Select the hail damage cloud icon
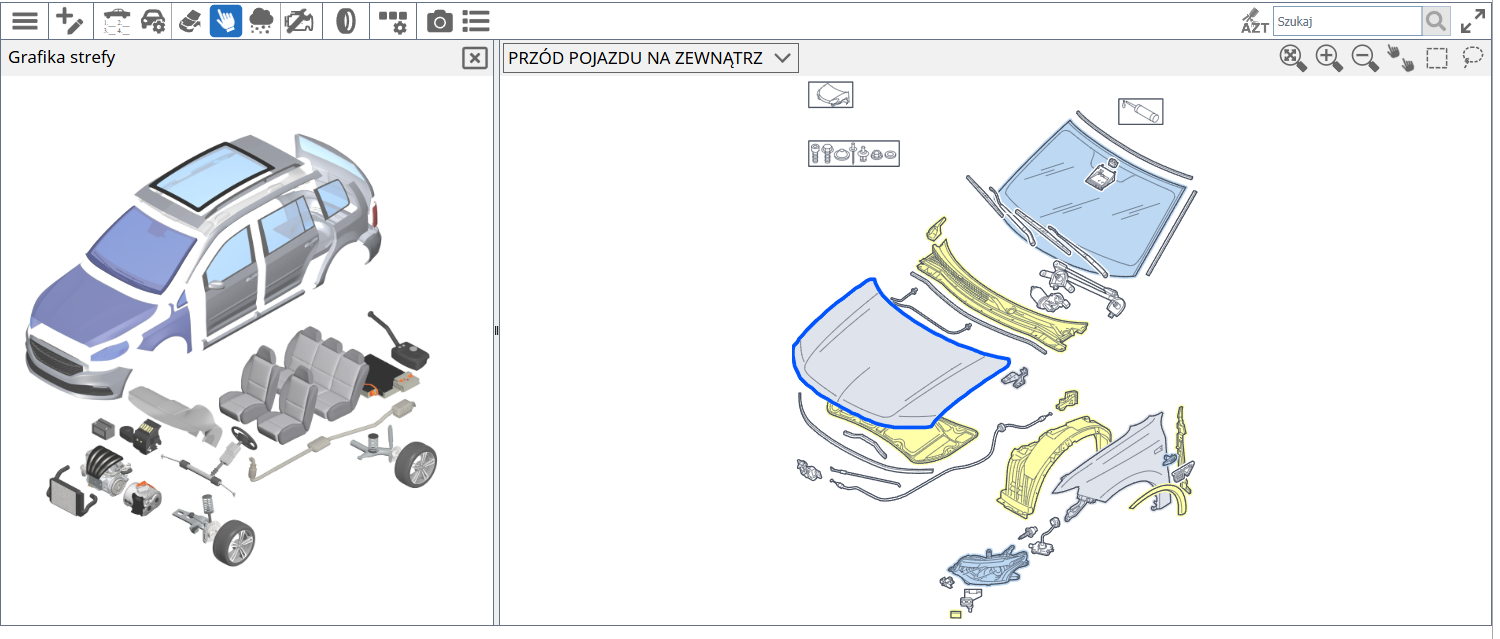This screenshot has height=639, width=1500. tap(261, 21)
